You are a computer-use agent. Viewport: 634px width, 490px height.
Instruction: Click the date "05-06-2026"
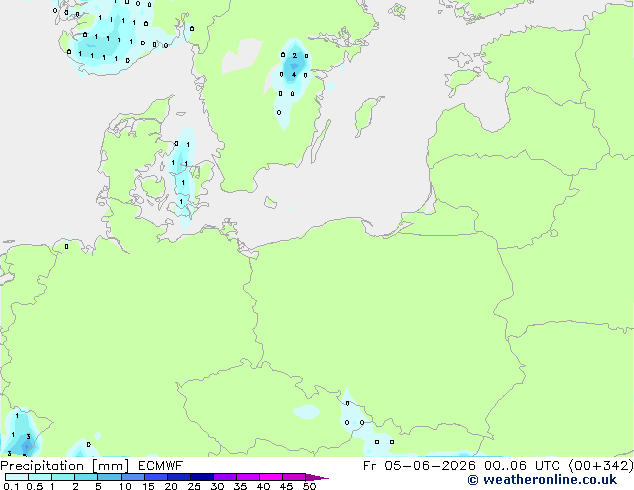(430, 466)
